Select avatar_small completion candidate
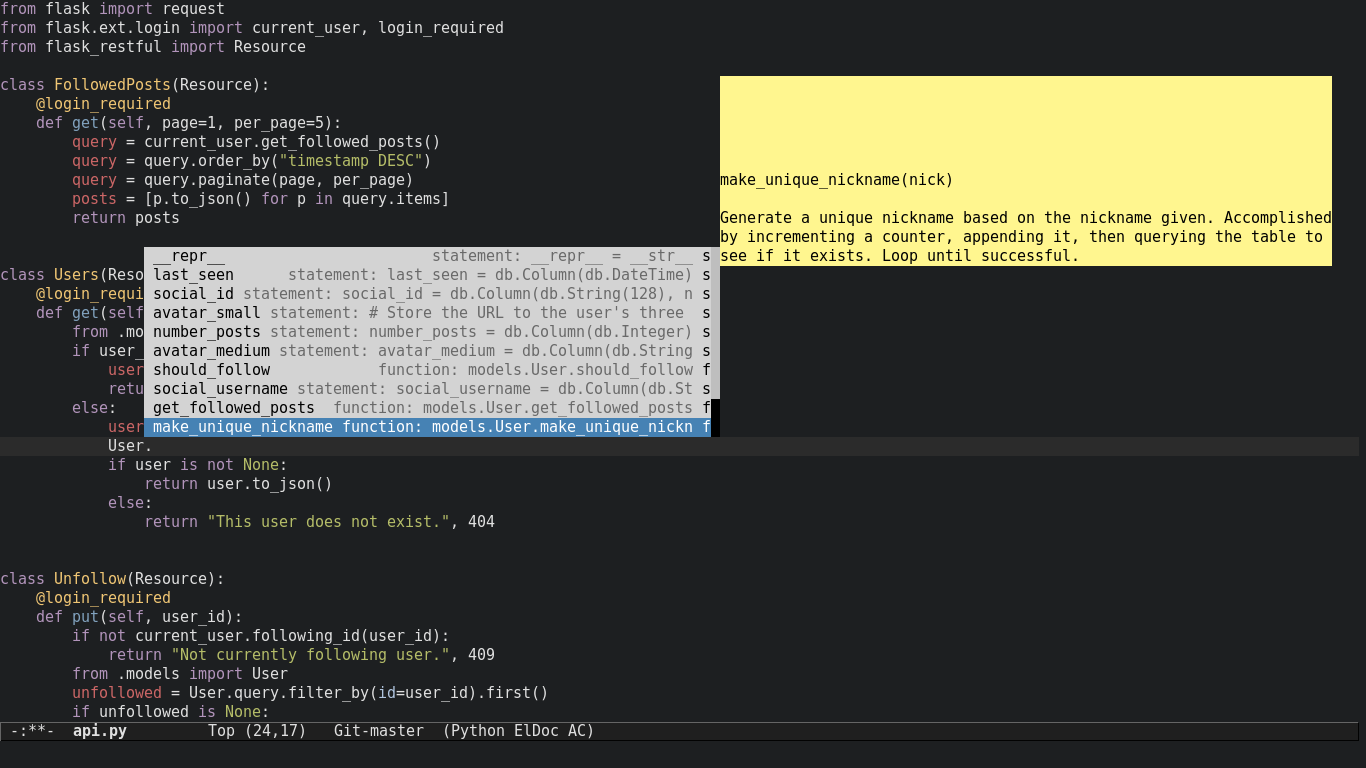Image resolution: width=1366 pixels, height=768 pixels. click(427, 313)
